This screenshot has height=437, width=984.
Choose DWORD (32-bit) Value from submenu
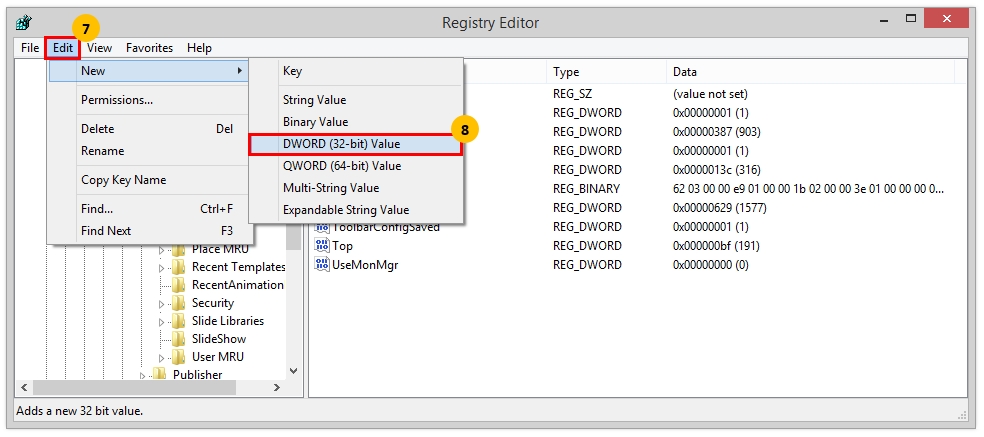tap(341, 144)
